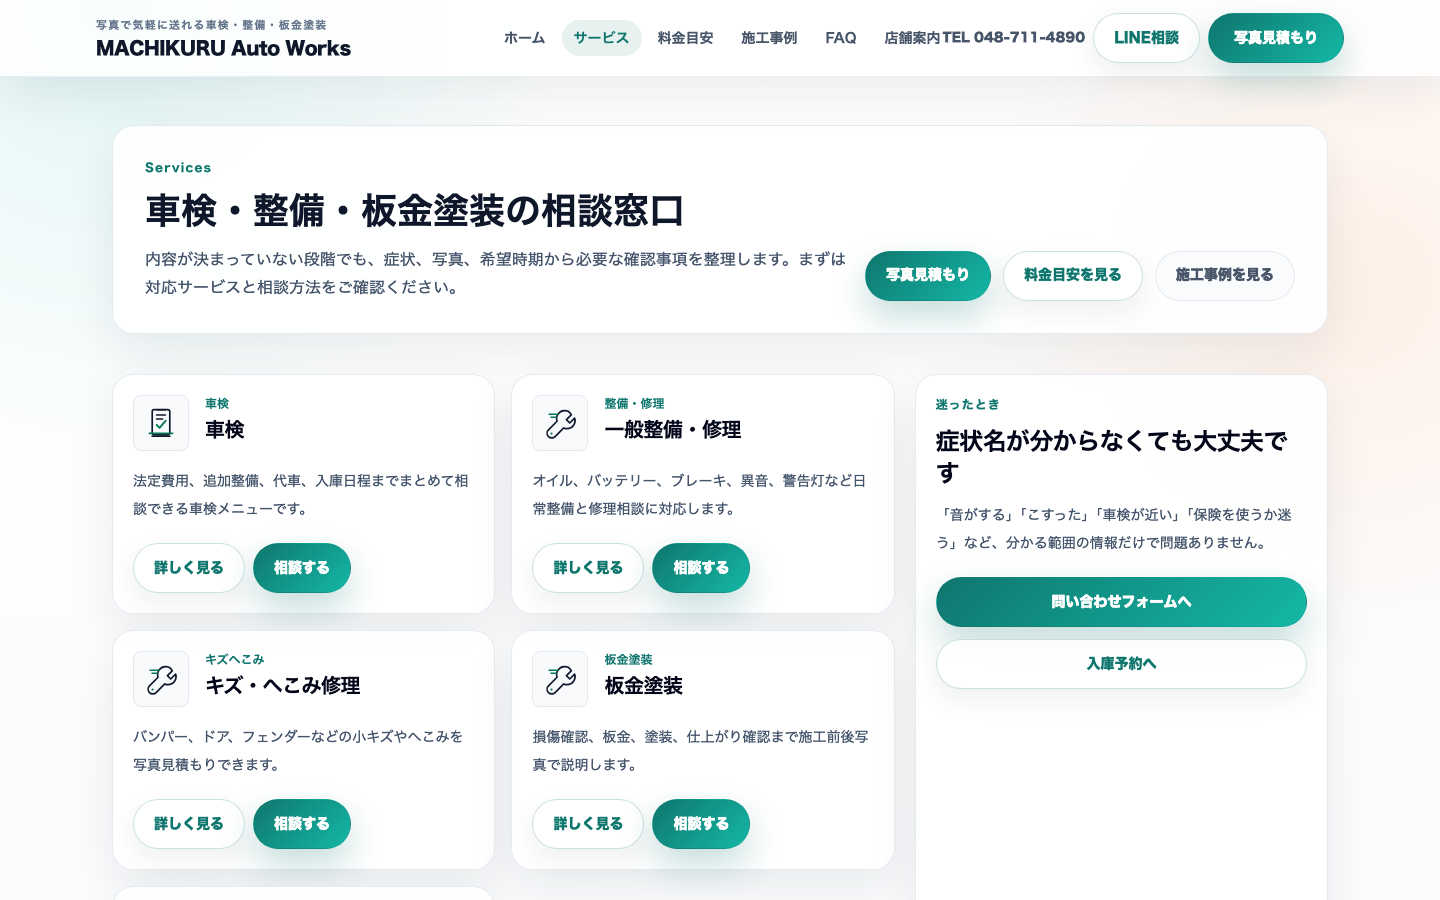Click the 問い合わせフォームへ button
The image size is (1440, 900).
(x=1121, y=602)
